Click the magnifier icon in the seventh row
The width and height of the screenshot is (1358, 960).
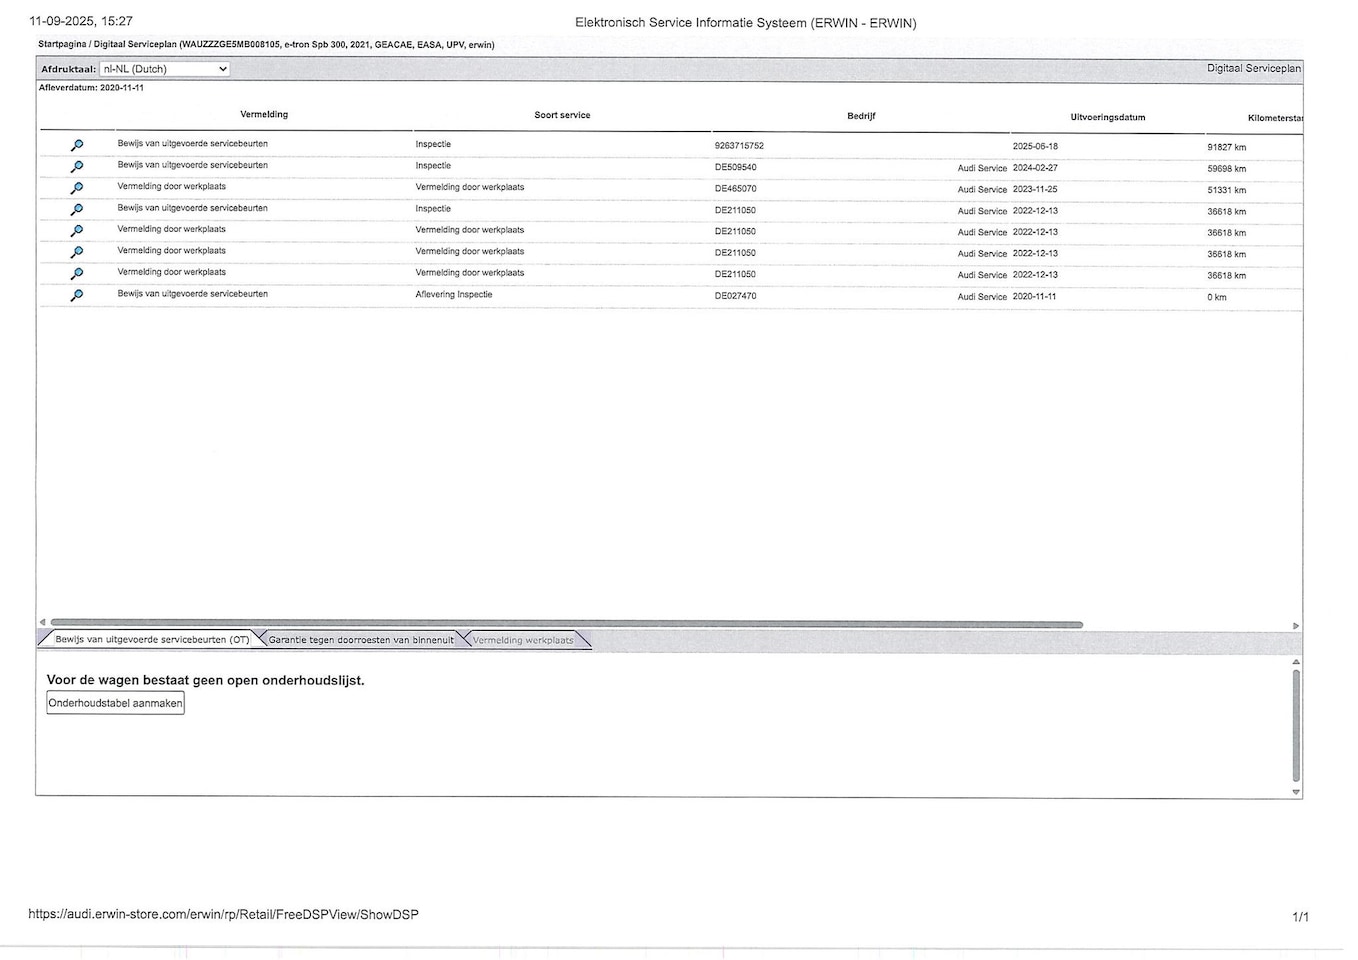[77, 274]
